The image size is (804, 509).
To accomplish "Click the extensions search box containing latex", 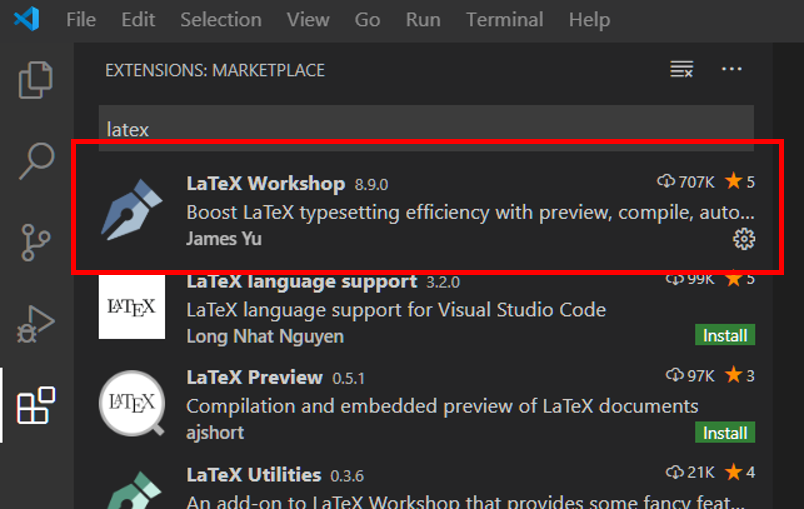I will [425, 130].
